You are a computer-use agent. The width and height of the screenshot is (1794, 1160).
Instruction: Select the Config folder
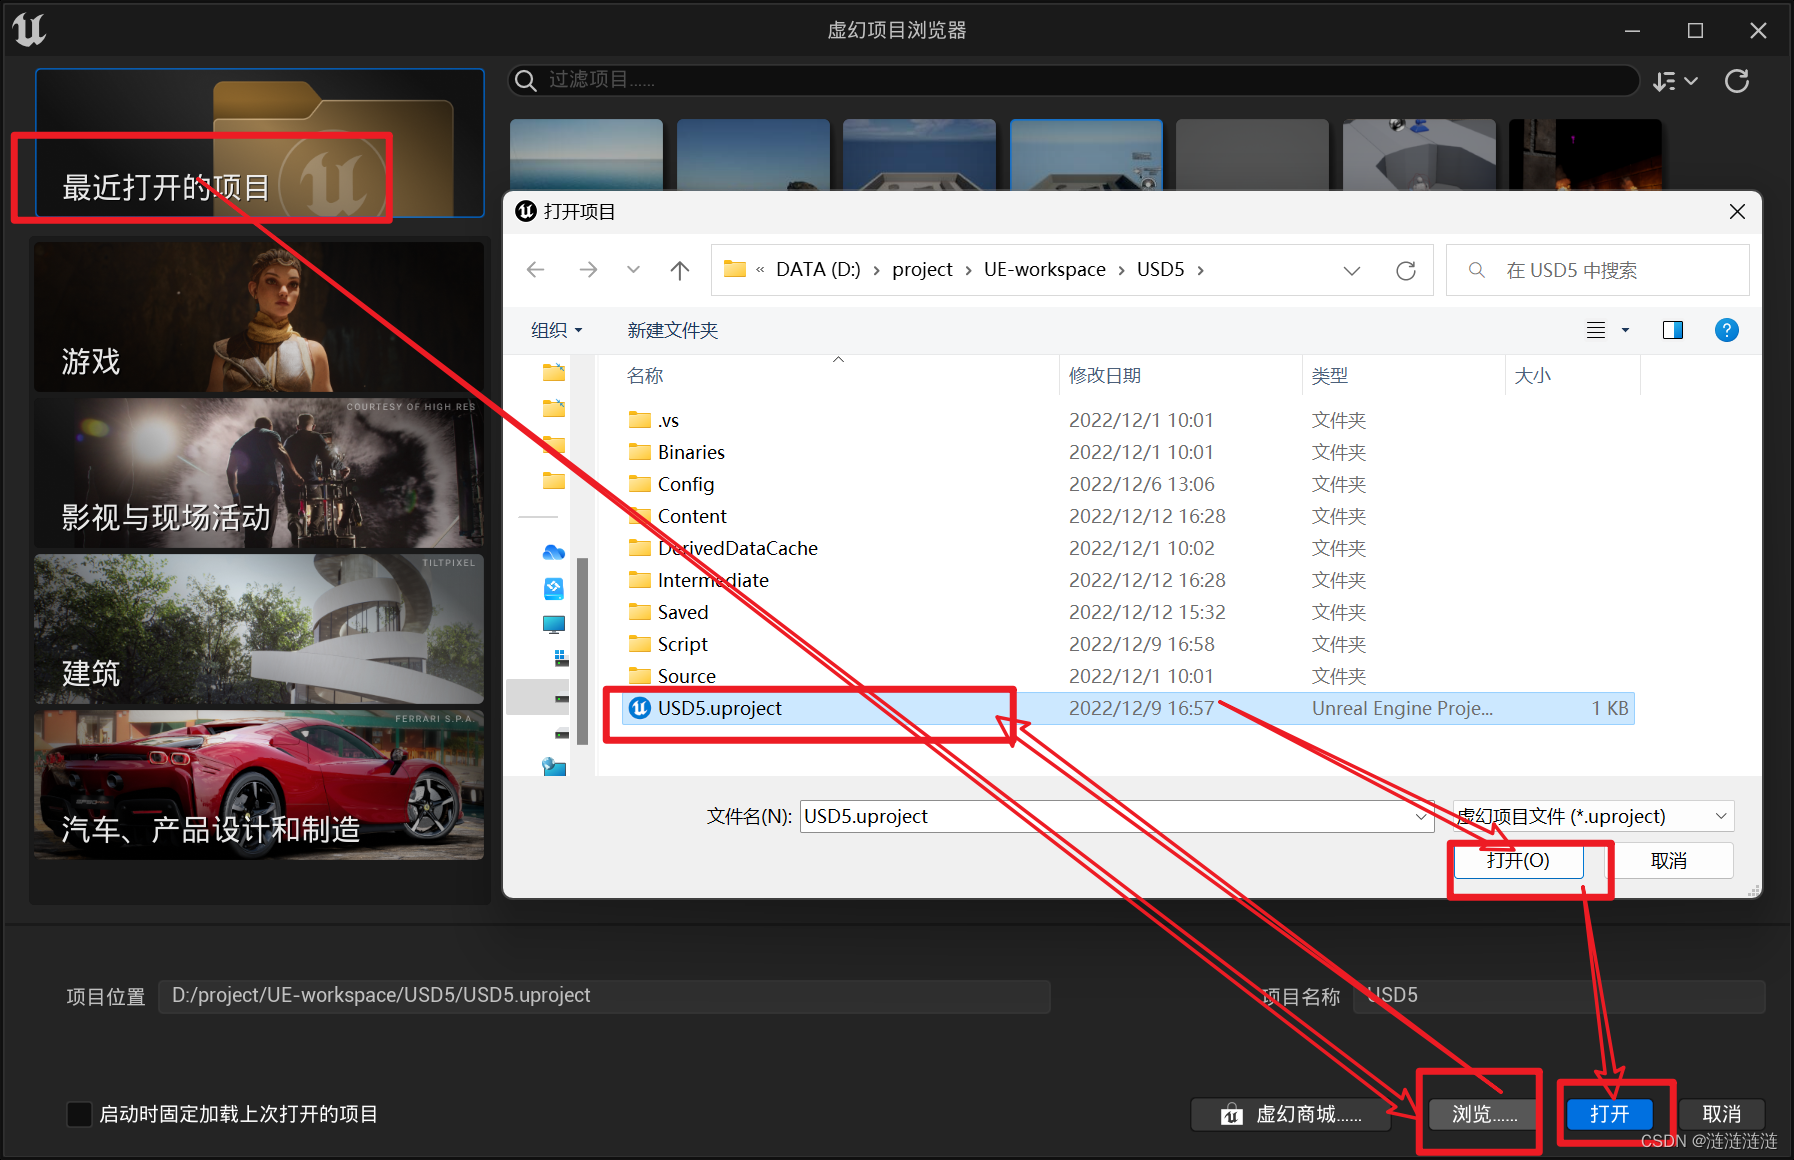click(x=1128, y=484)
